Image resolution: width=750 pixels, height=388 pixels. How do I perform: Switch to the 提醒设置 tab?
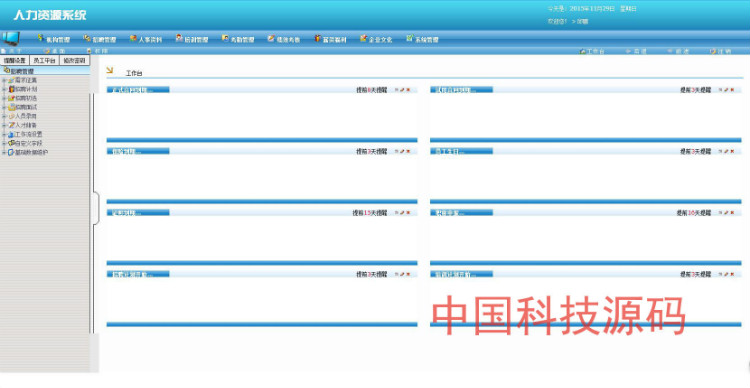tap(15, 61)
